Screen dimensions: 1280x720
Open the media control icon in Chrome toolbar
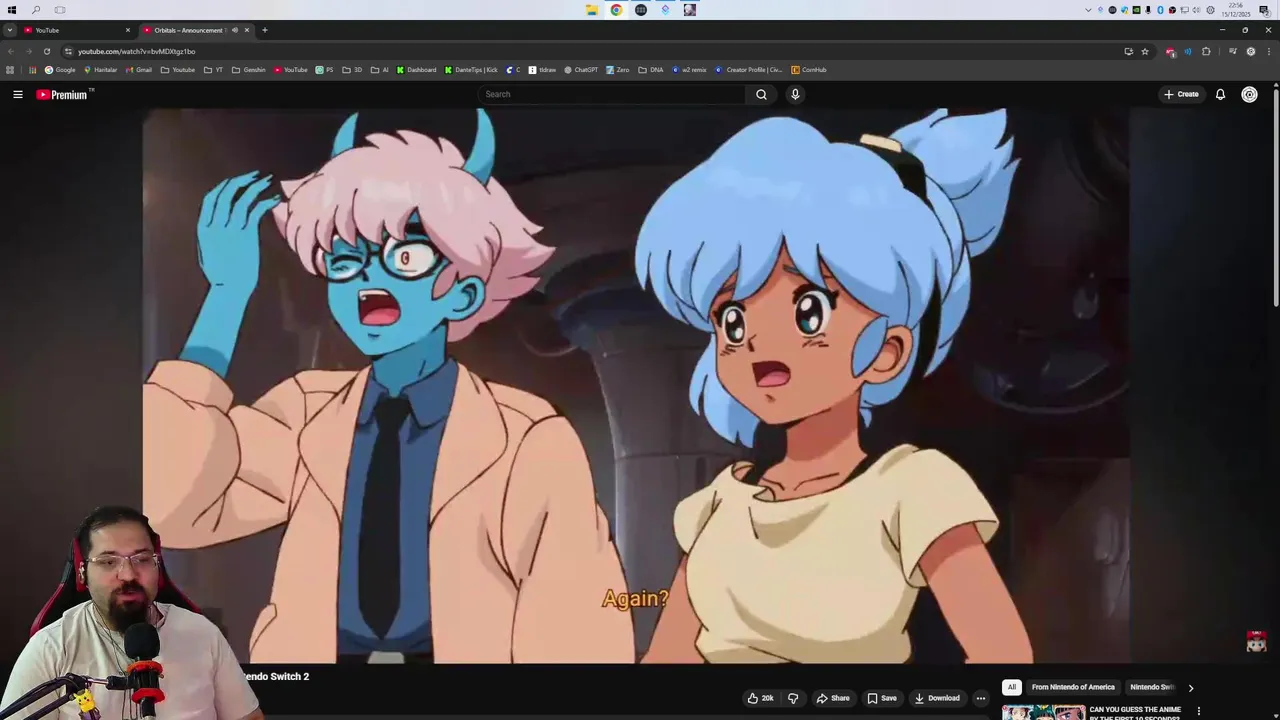(1232, 51)
